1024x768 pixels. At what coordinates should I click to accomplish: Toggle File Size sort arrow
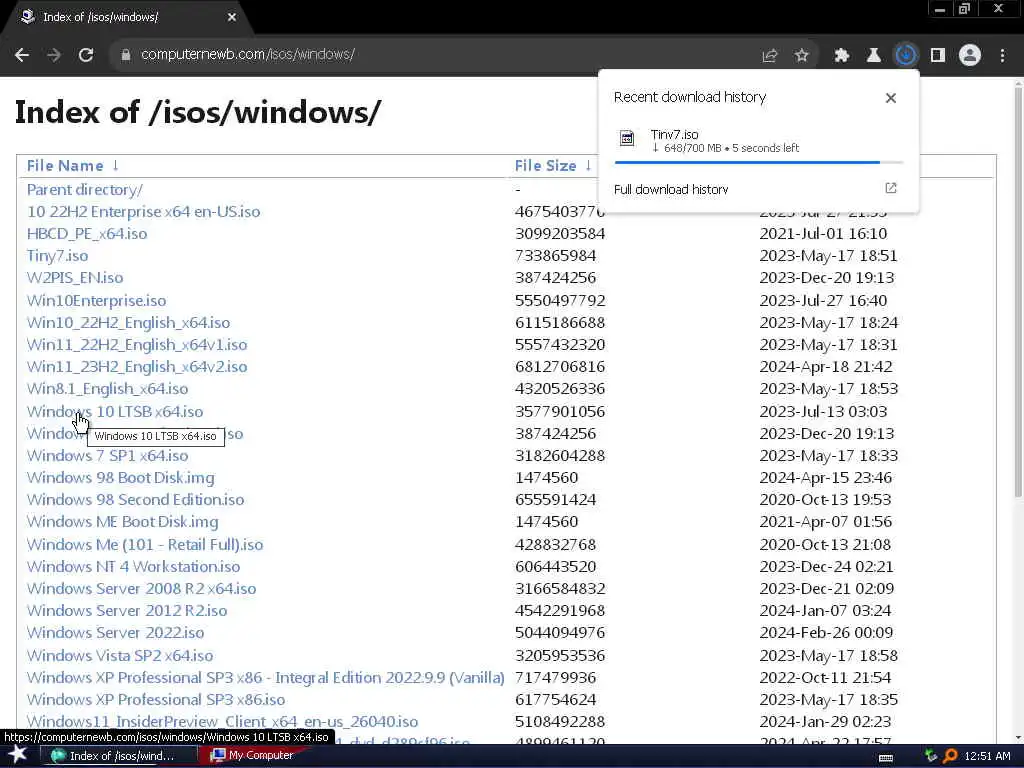click(588, 165)
